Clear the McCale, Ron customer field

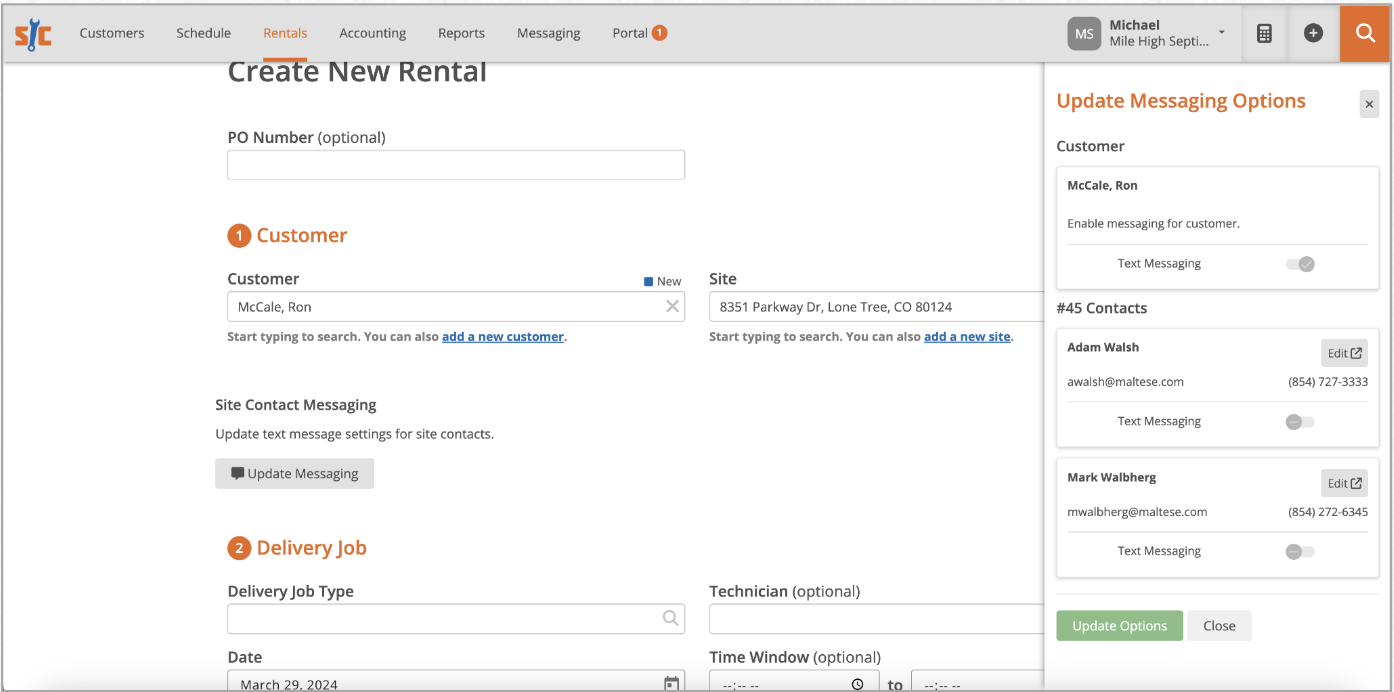click(673, 307)
